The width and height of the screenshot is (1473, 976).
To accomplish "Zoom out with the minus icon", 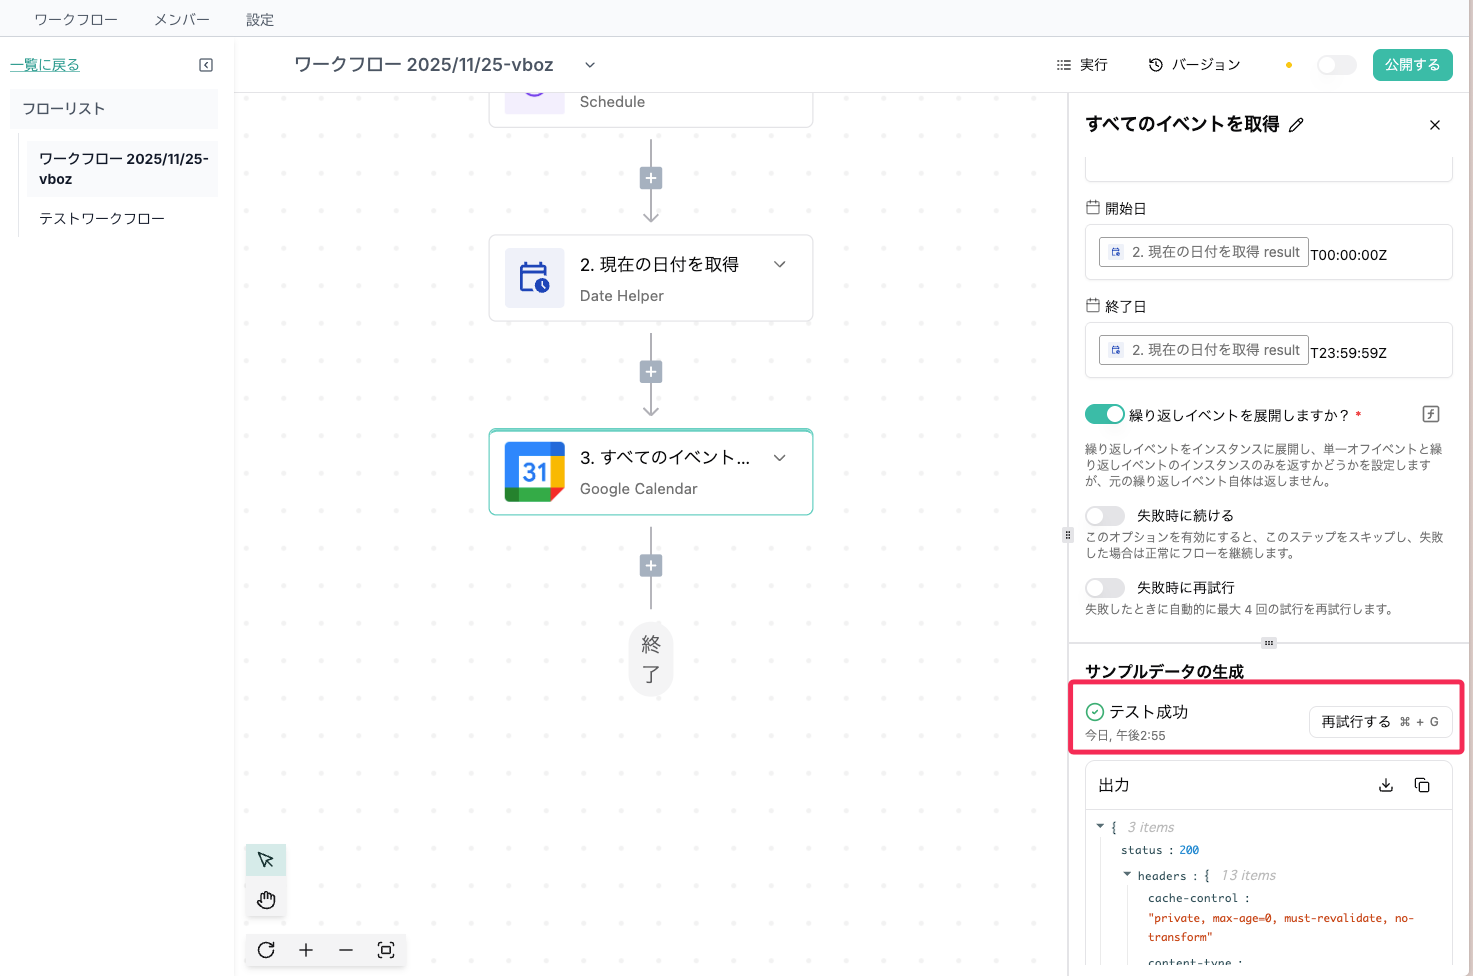I will (346, 950).
